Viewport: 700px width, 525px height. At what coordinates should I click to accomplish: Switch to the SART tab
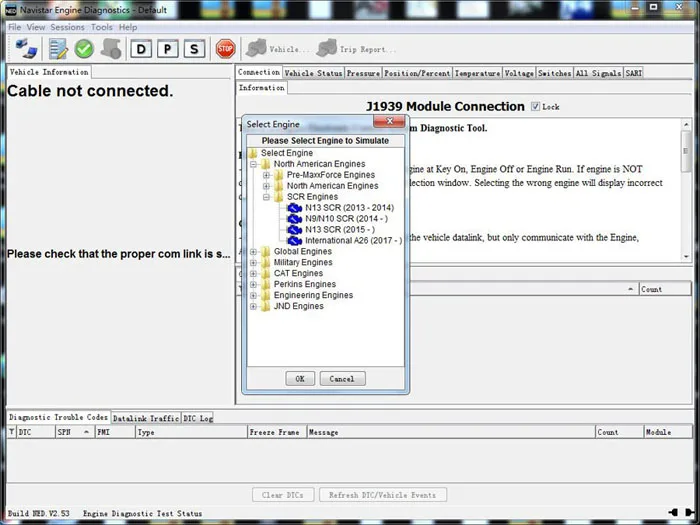[633, 73]
